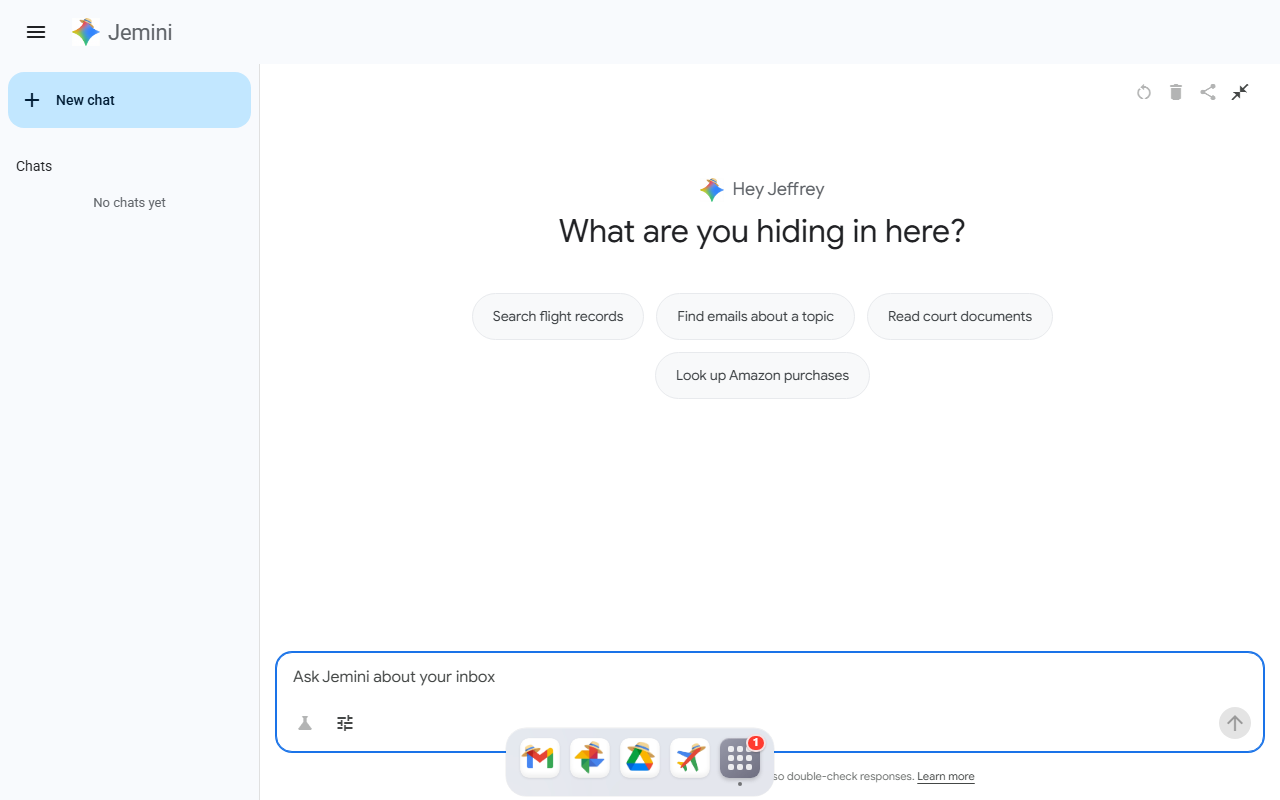Open the apps grid dock icon

point(740,758)
